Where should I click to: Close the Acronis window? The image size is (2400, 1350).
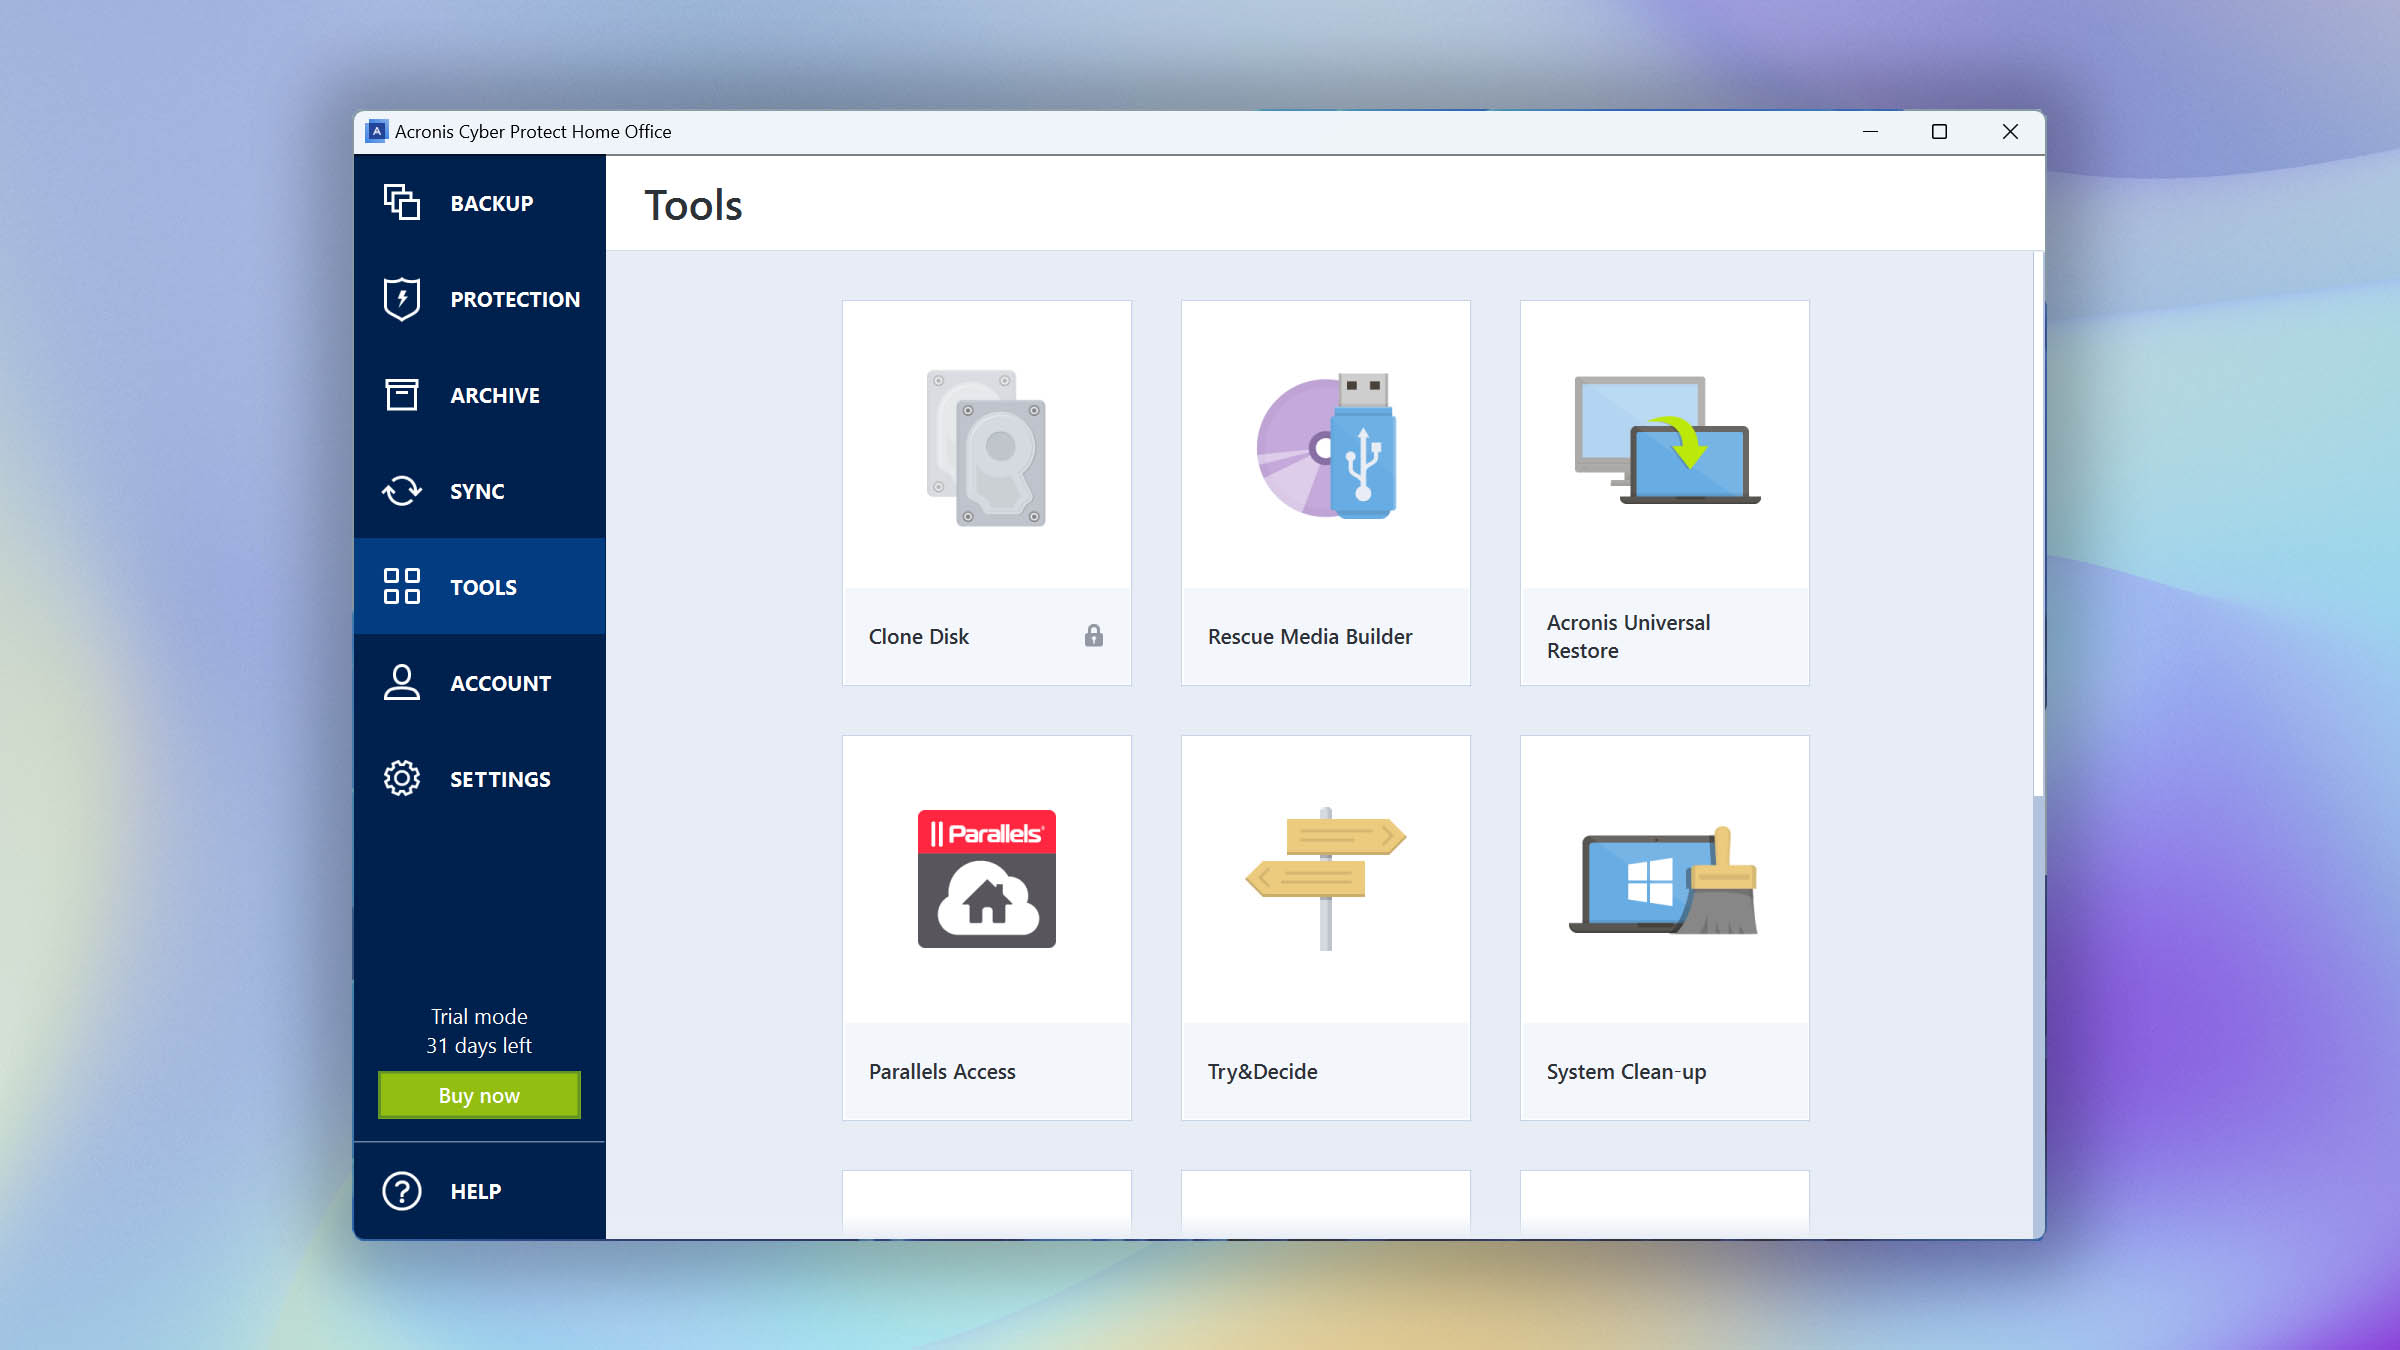point(2010,131)
